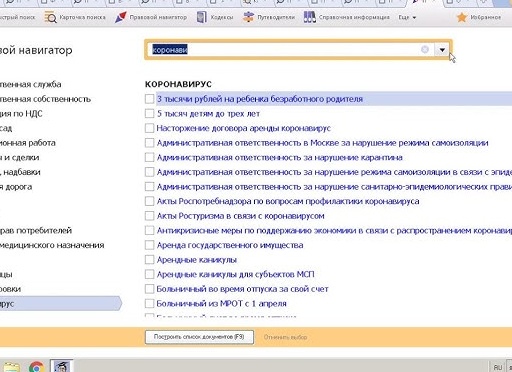
Task: Open the search history dropdown arrow
Action: [x=442, y=50]
